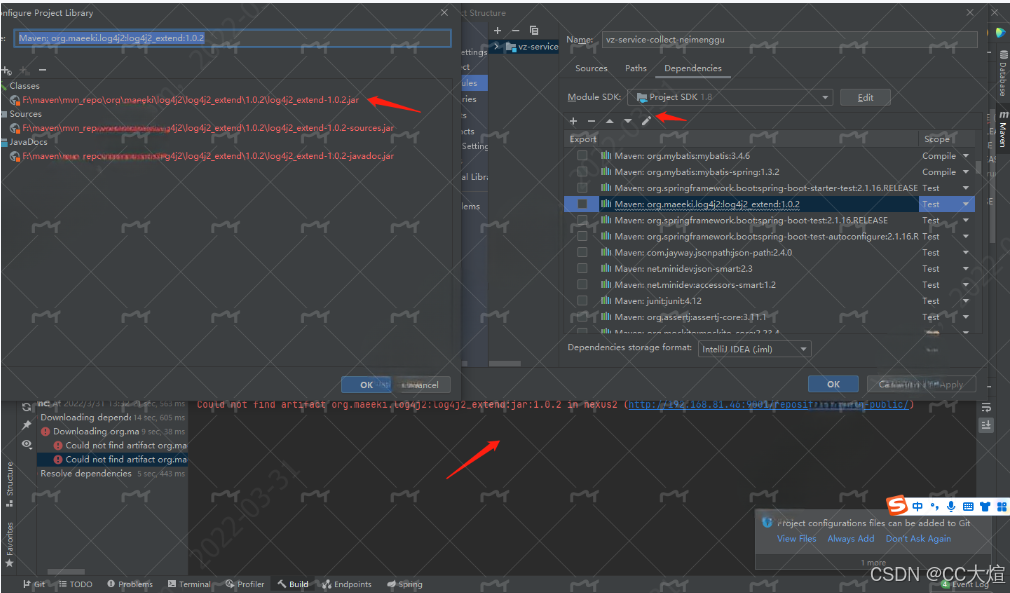
Task: Open the Favorites tool window side tab
Action: coord(10,545)
